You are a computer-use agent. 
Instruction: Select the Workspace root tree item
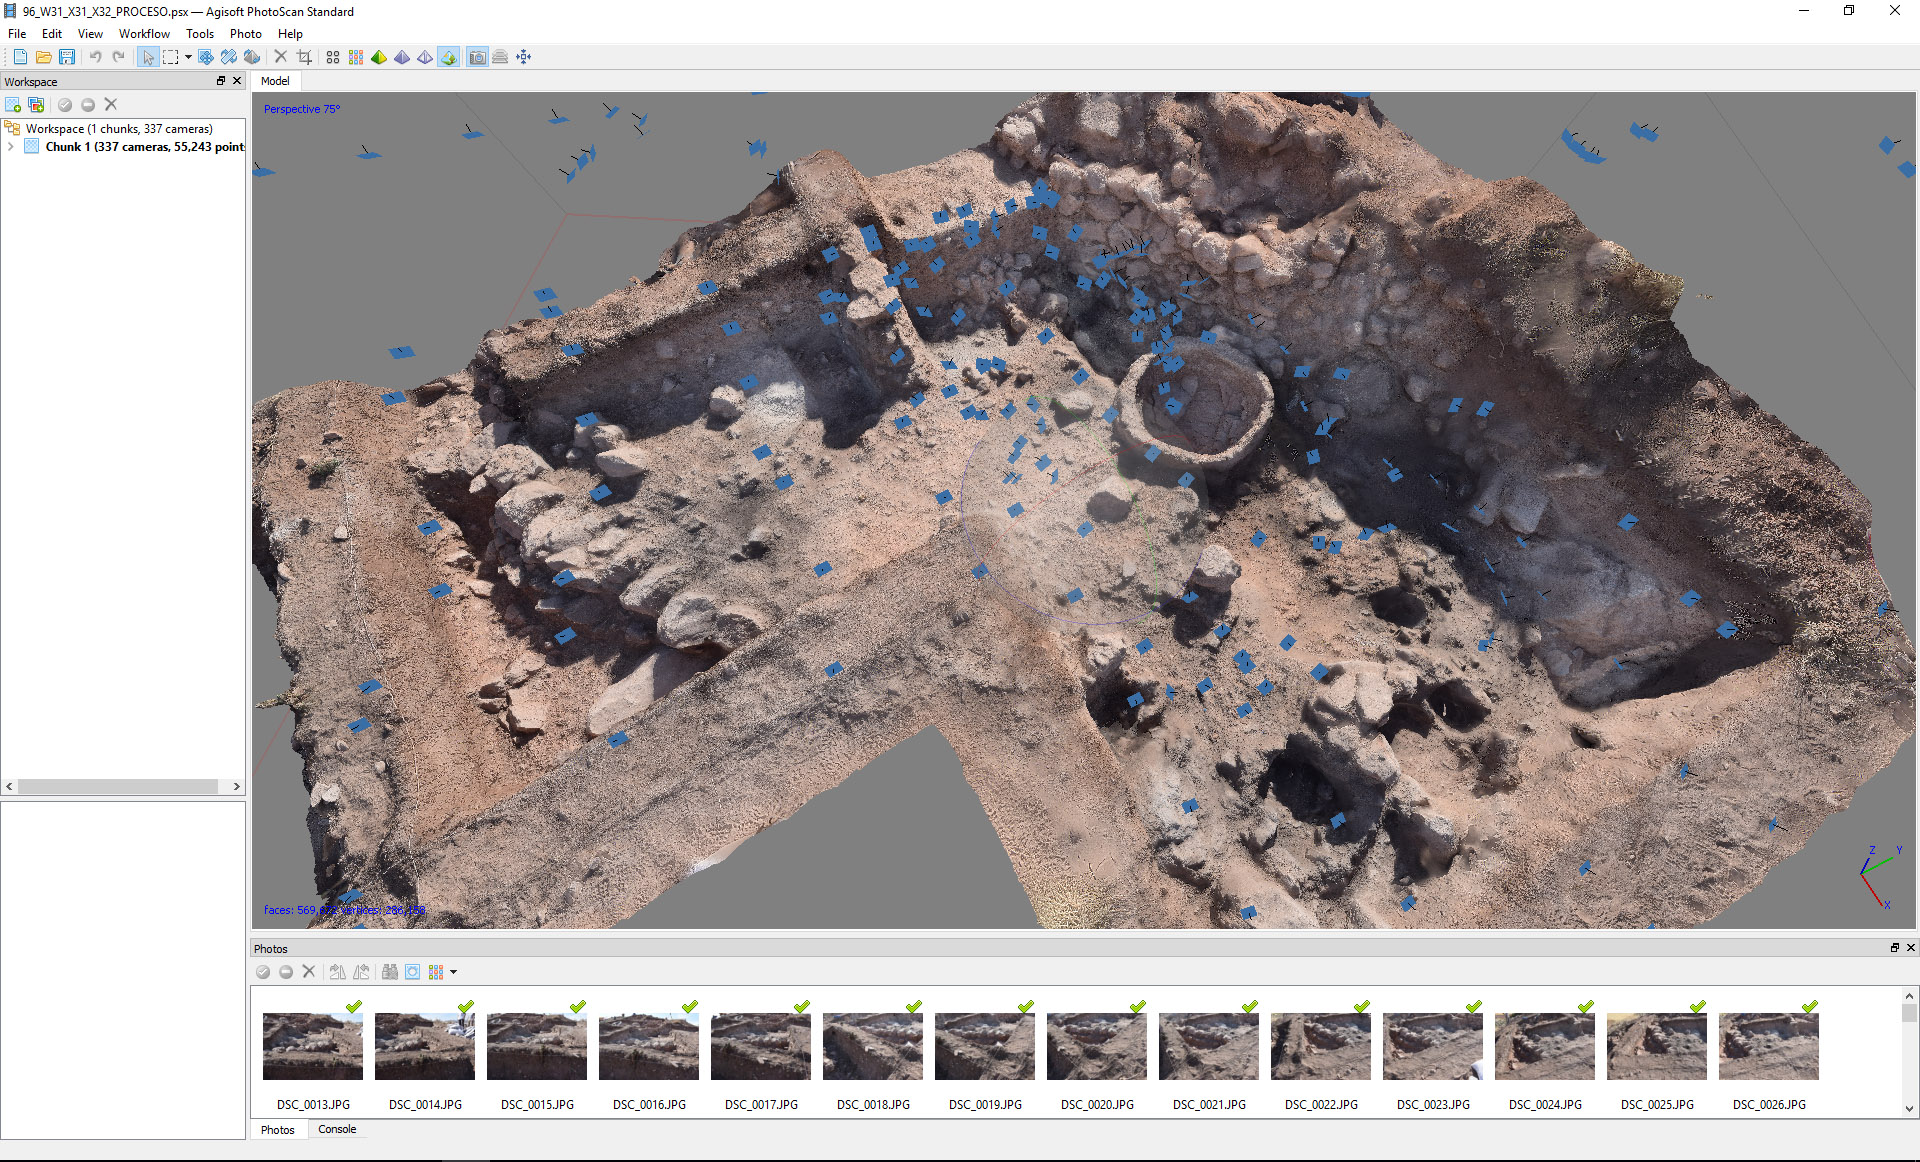pyautogui.click(x=118, y=129)
